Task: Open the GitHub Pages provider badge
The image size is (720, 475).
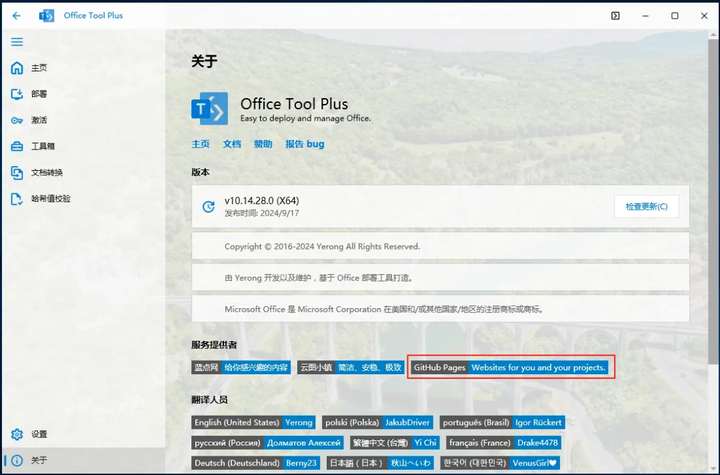Action: pos(509,368)
